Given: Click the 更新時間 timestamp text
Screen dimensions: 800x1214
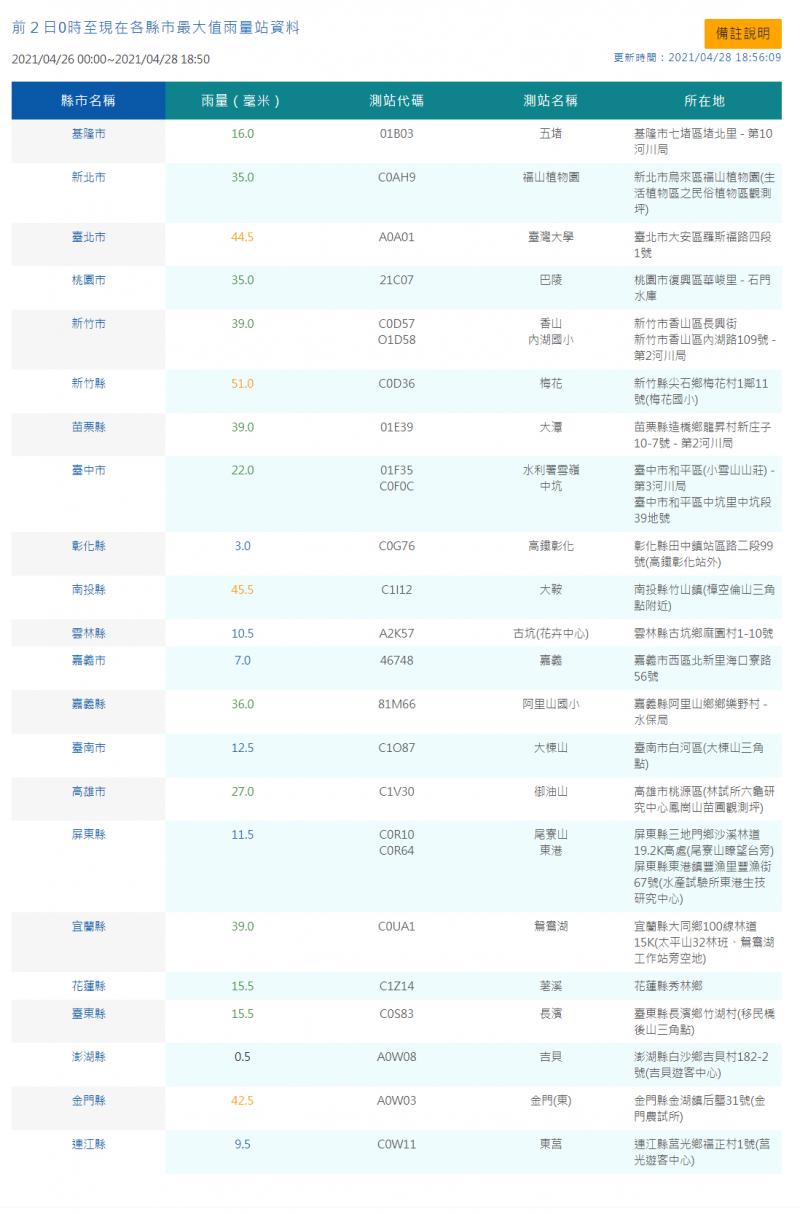Looking at the screenshot, I should coord(698,57).
